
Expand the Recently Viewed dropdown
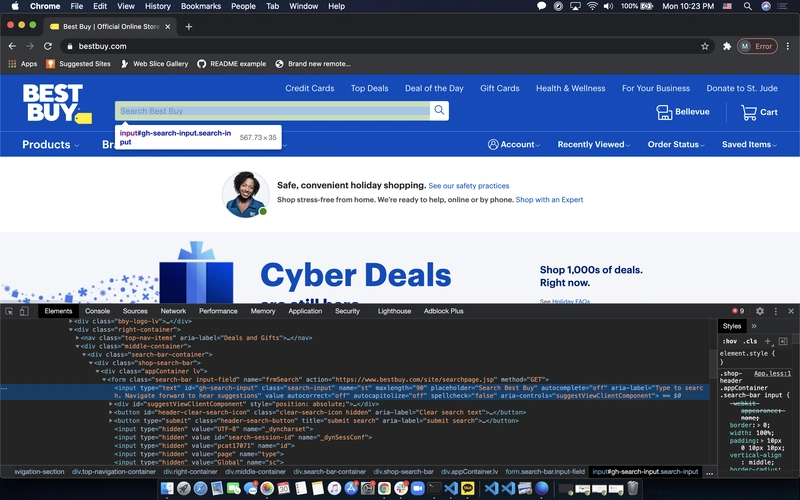[594, 144]
